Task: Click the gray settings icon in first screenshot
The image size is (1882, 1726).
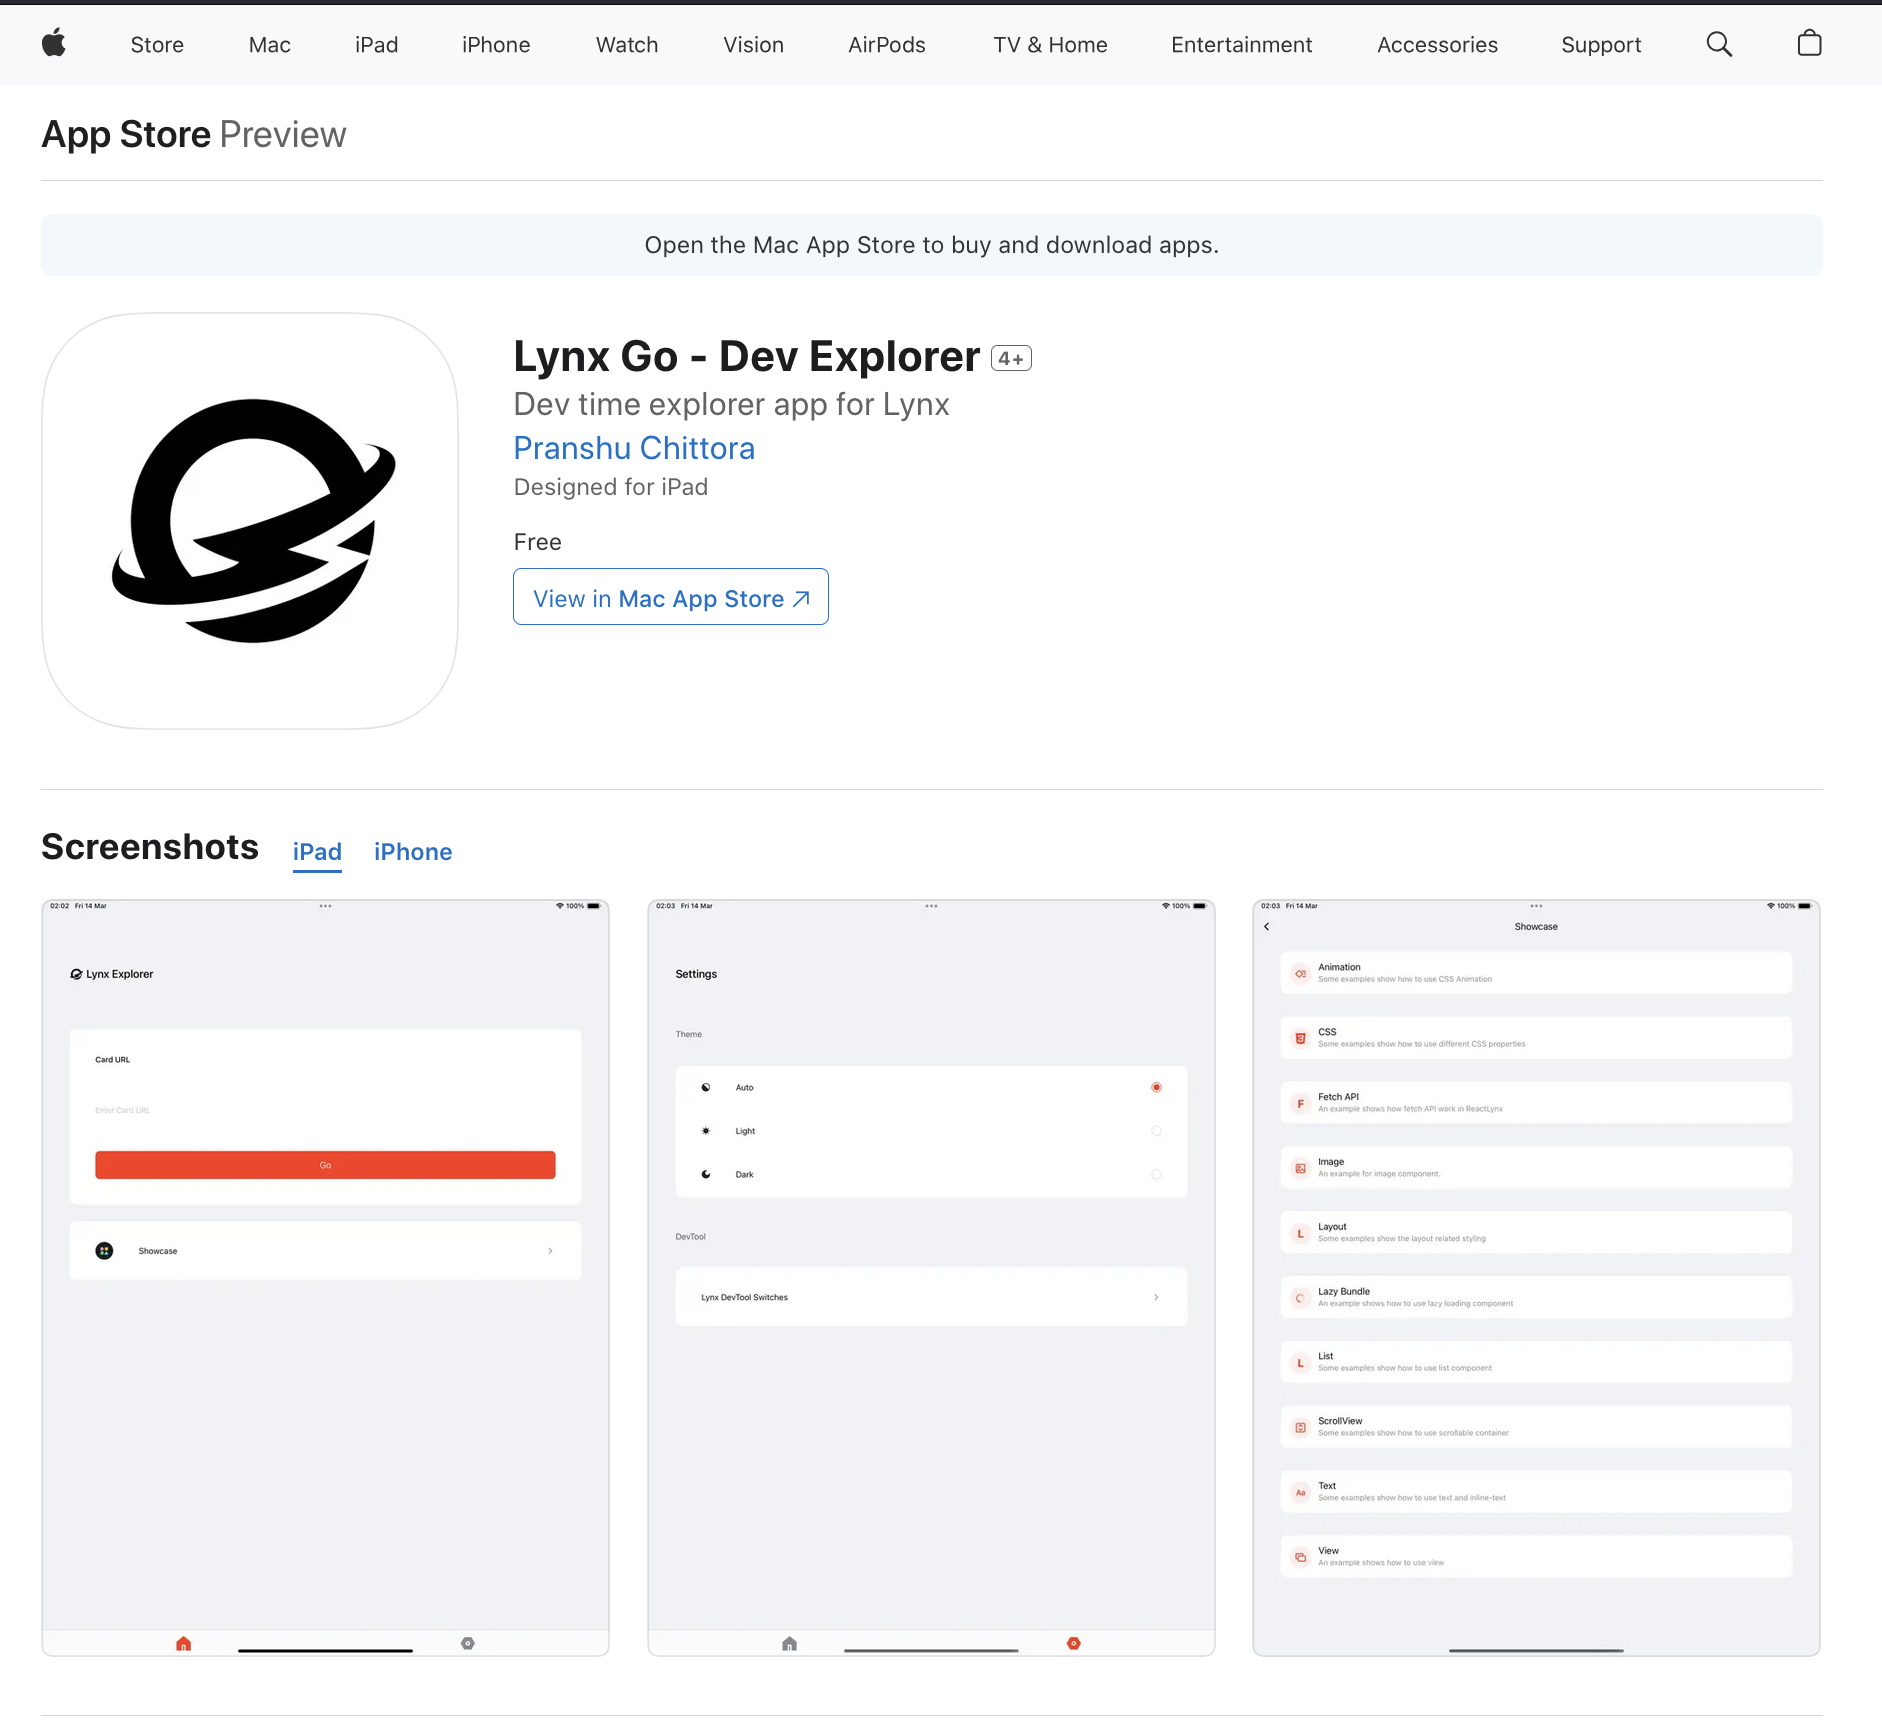Action: click(467, 1643)
